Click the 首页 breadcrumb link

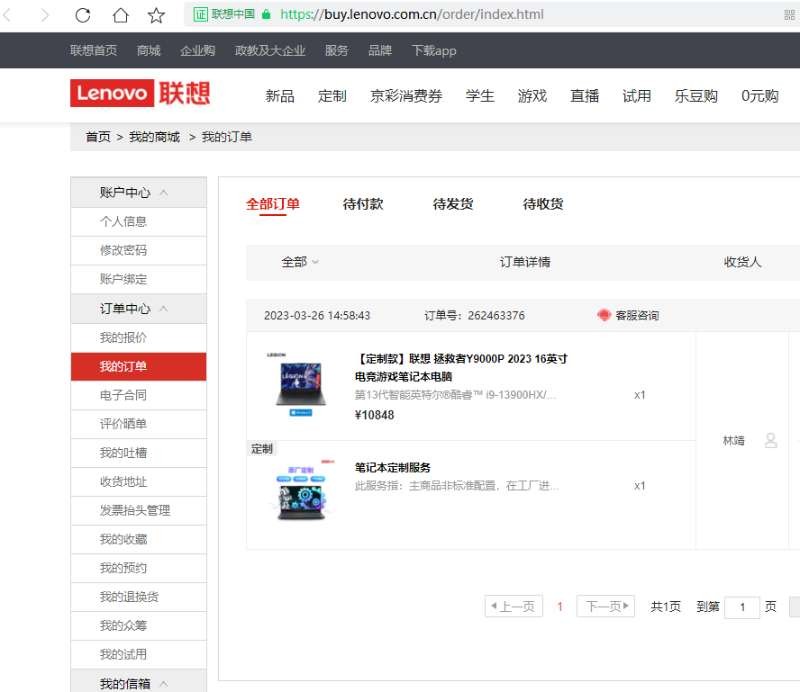(98, 137)
